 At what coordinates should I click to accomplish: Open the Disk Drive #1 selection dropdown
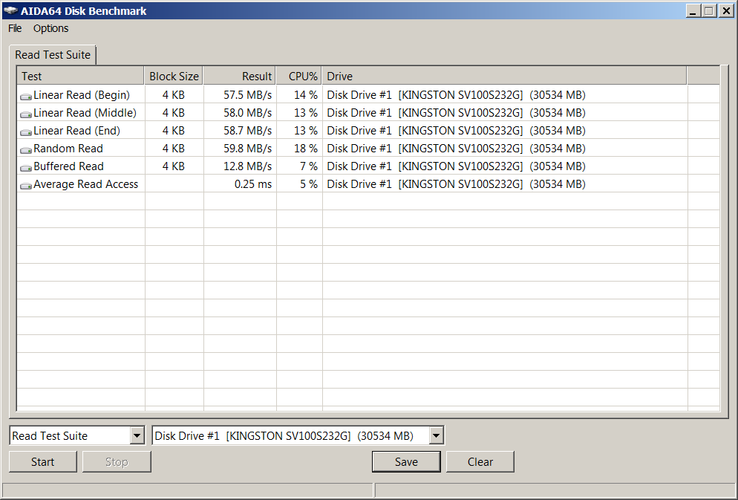pyautogui.click(x=436, y=435)
